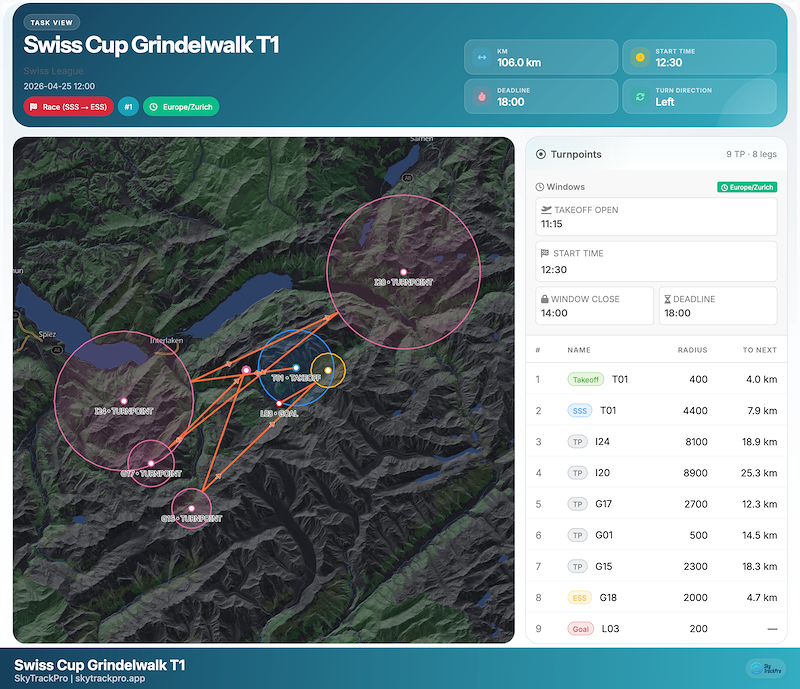
Task: Select the I20 TURNPOINT marker on the map
Action: tap(403, 271)
